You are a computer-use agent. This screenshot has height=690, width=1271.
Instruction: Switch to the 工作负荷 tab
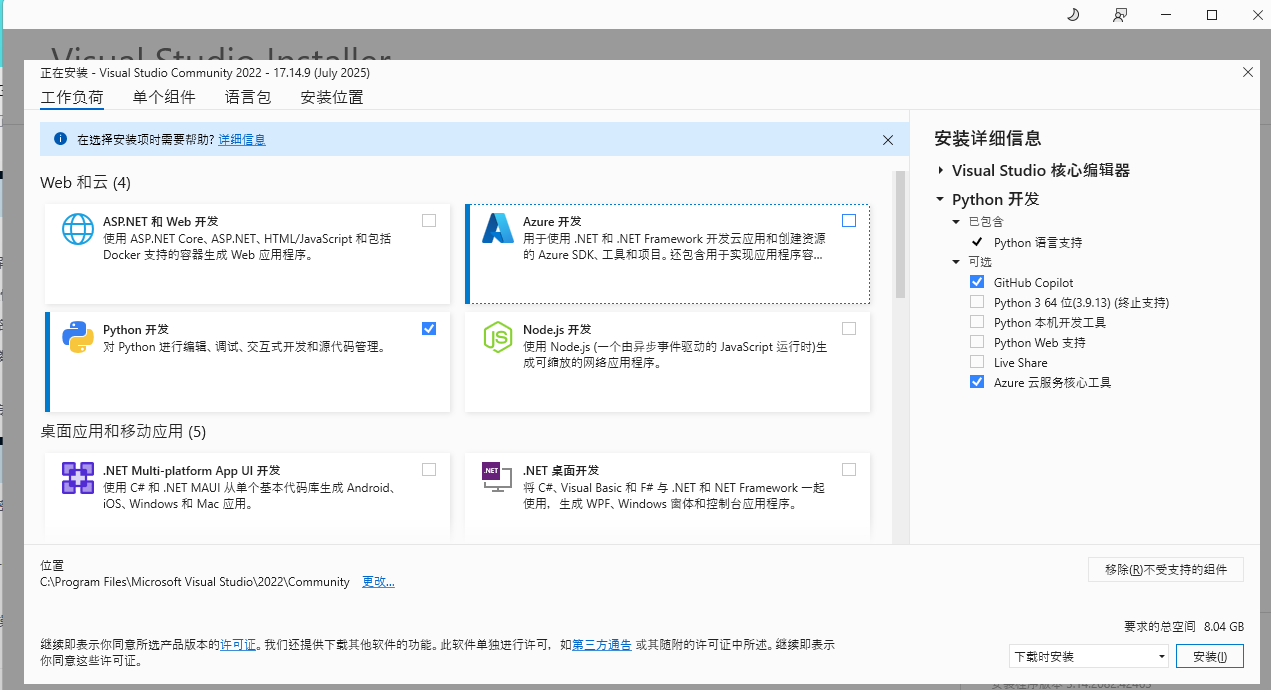[72, 98]
